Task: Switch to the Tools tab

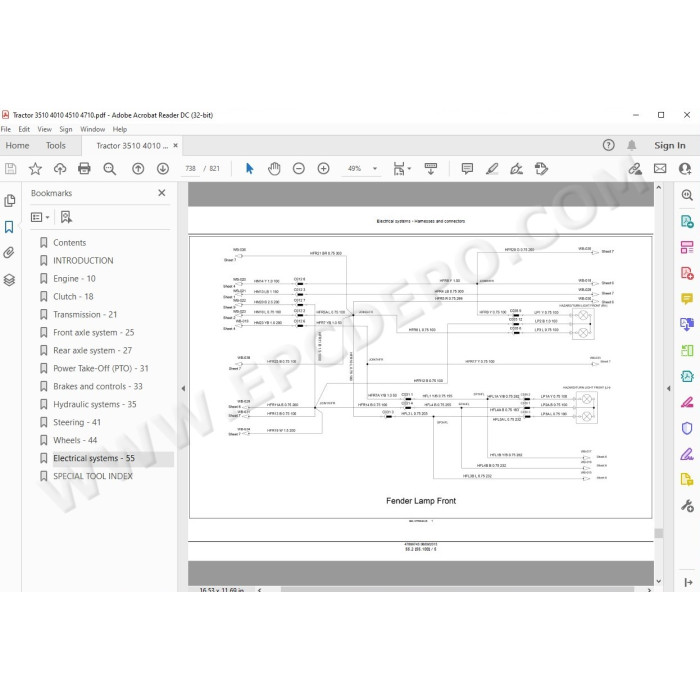Action: click(x=55, y=146)
